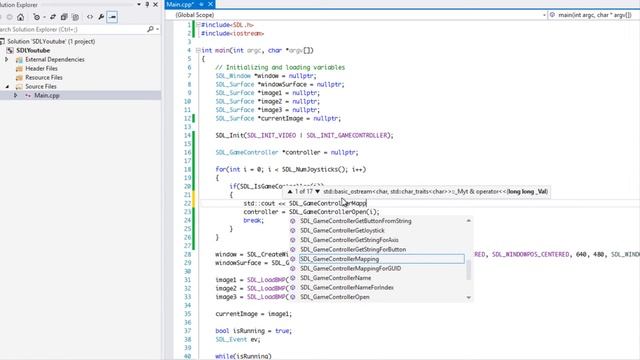Image resolution: width=640 pixels, height=360 pixels.
Task: Show previous overload in parameter tooltip
Action: coord(290,191)
